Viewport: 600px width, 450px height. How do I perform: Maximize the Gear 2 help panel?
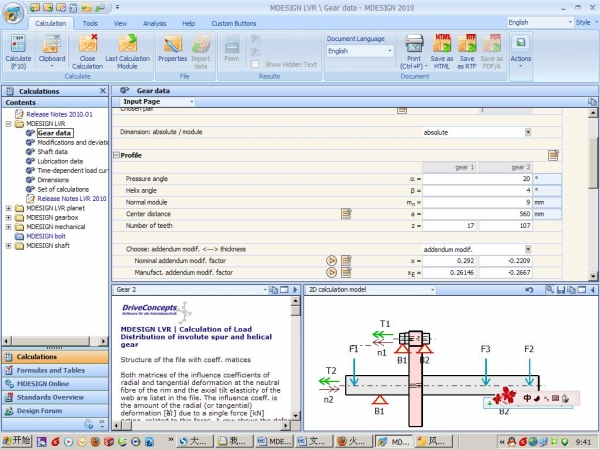click(284, 290)
